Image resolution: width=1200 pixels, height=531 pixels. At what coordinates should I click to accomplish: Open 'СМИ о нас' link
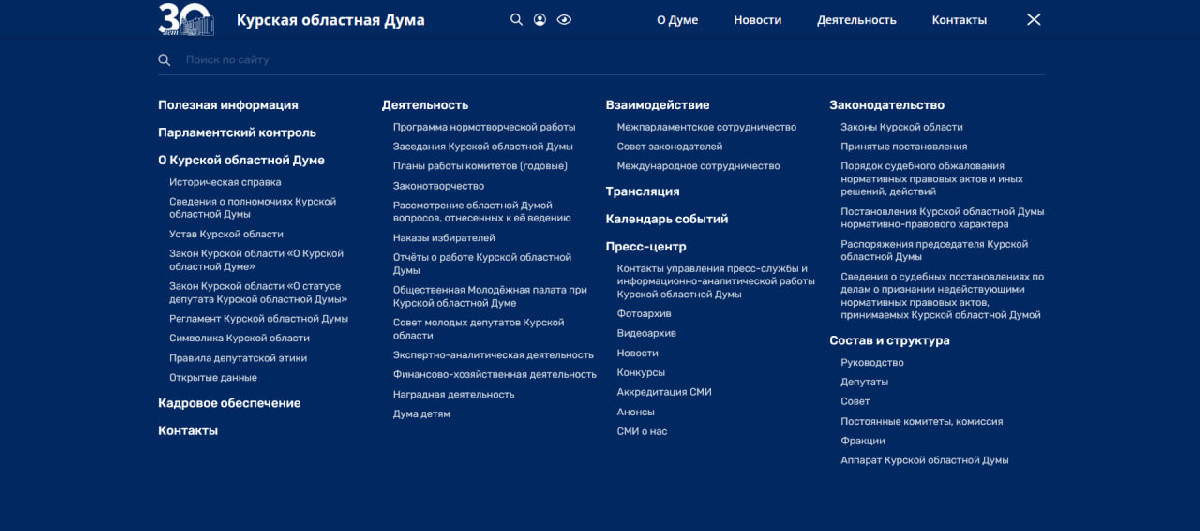tap(642, 432)
